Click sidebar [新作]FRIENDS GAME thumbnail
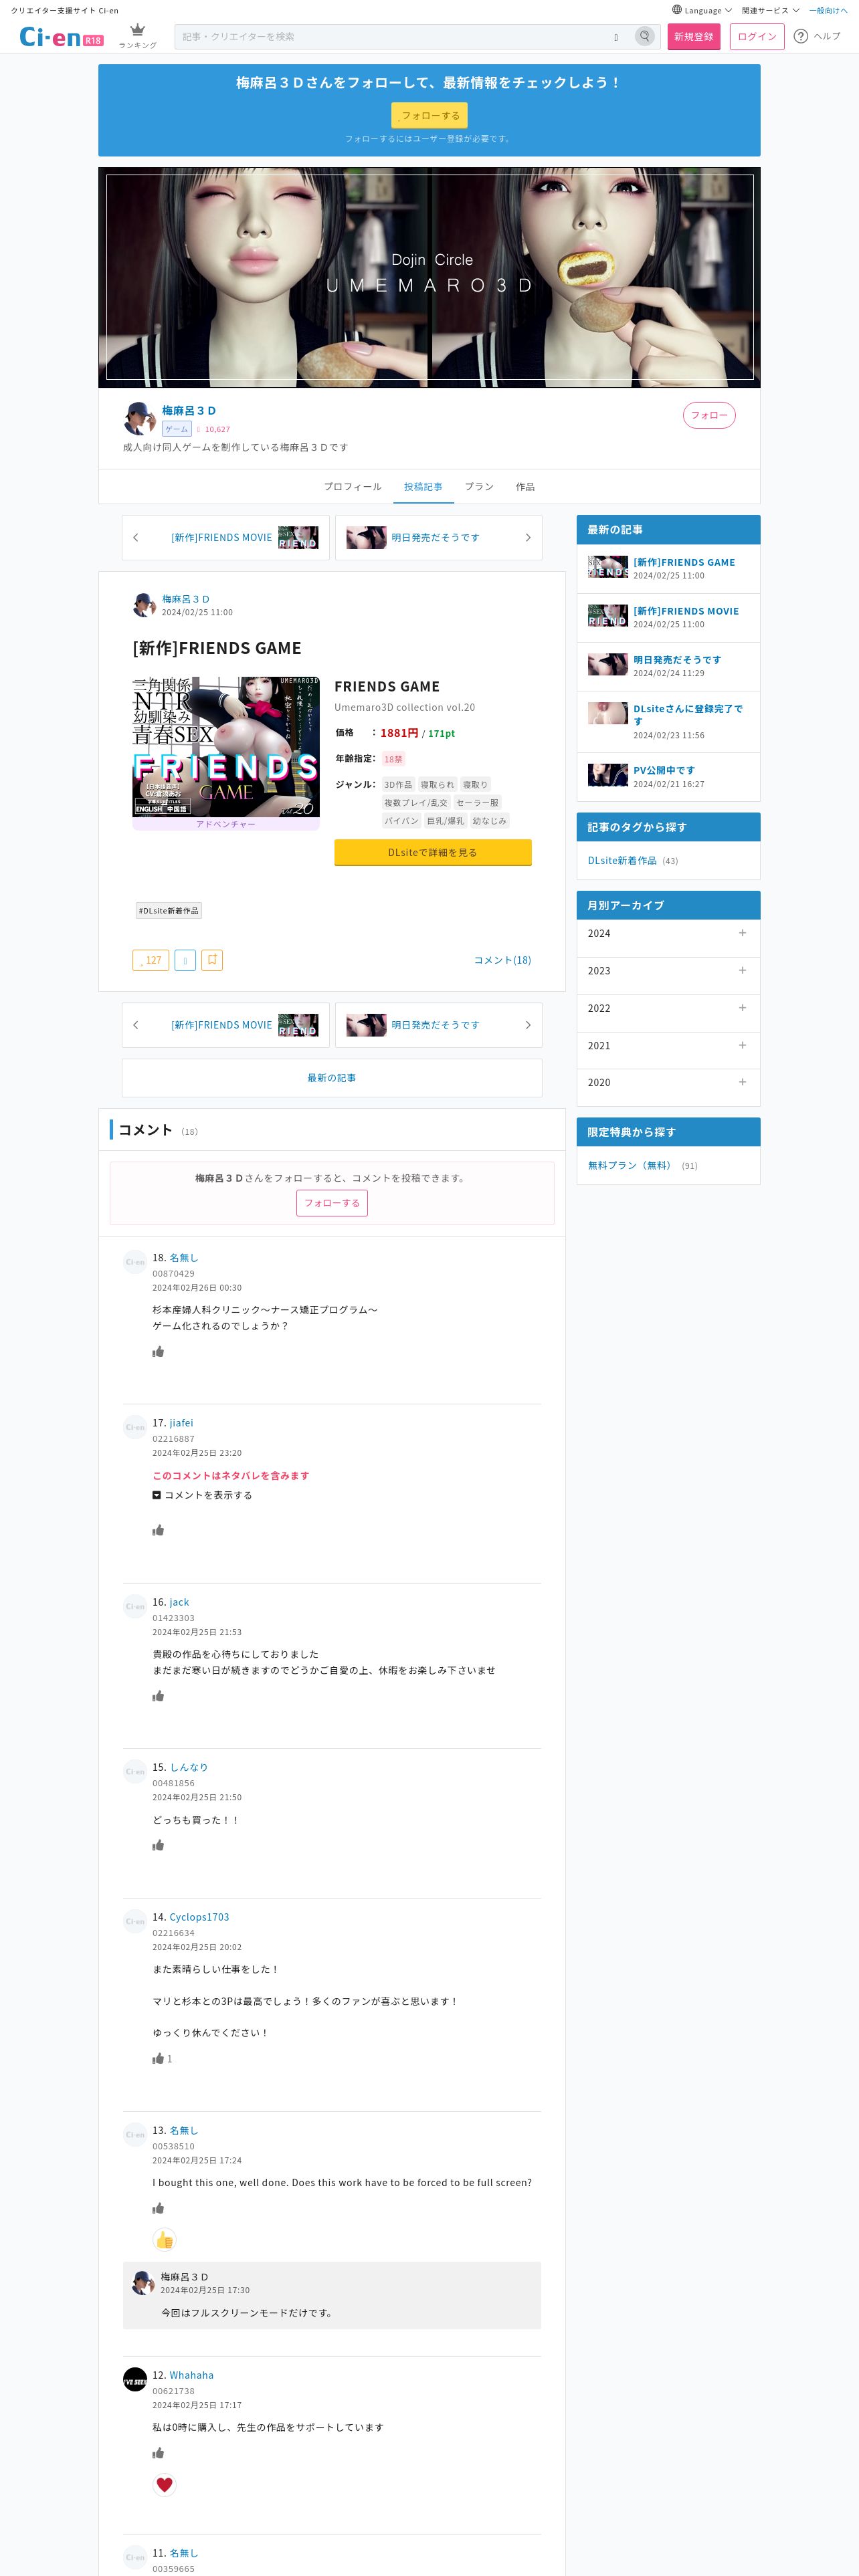Screen dimensions: 859x2576 pyautogui.click(x=608, y=567)
